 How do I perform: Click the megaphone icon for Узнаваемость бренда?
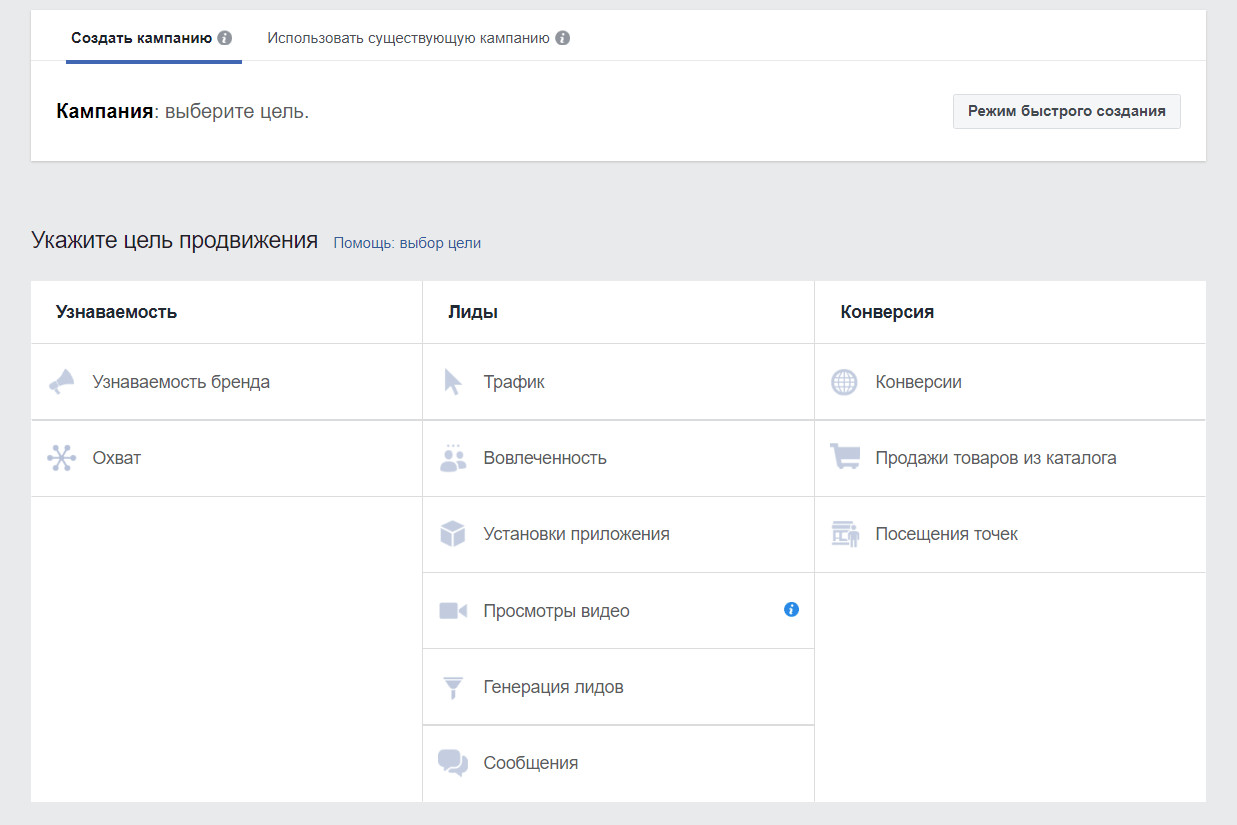tap(62, 382)
